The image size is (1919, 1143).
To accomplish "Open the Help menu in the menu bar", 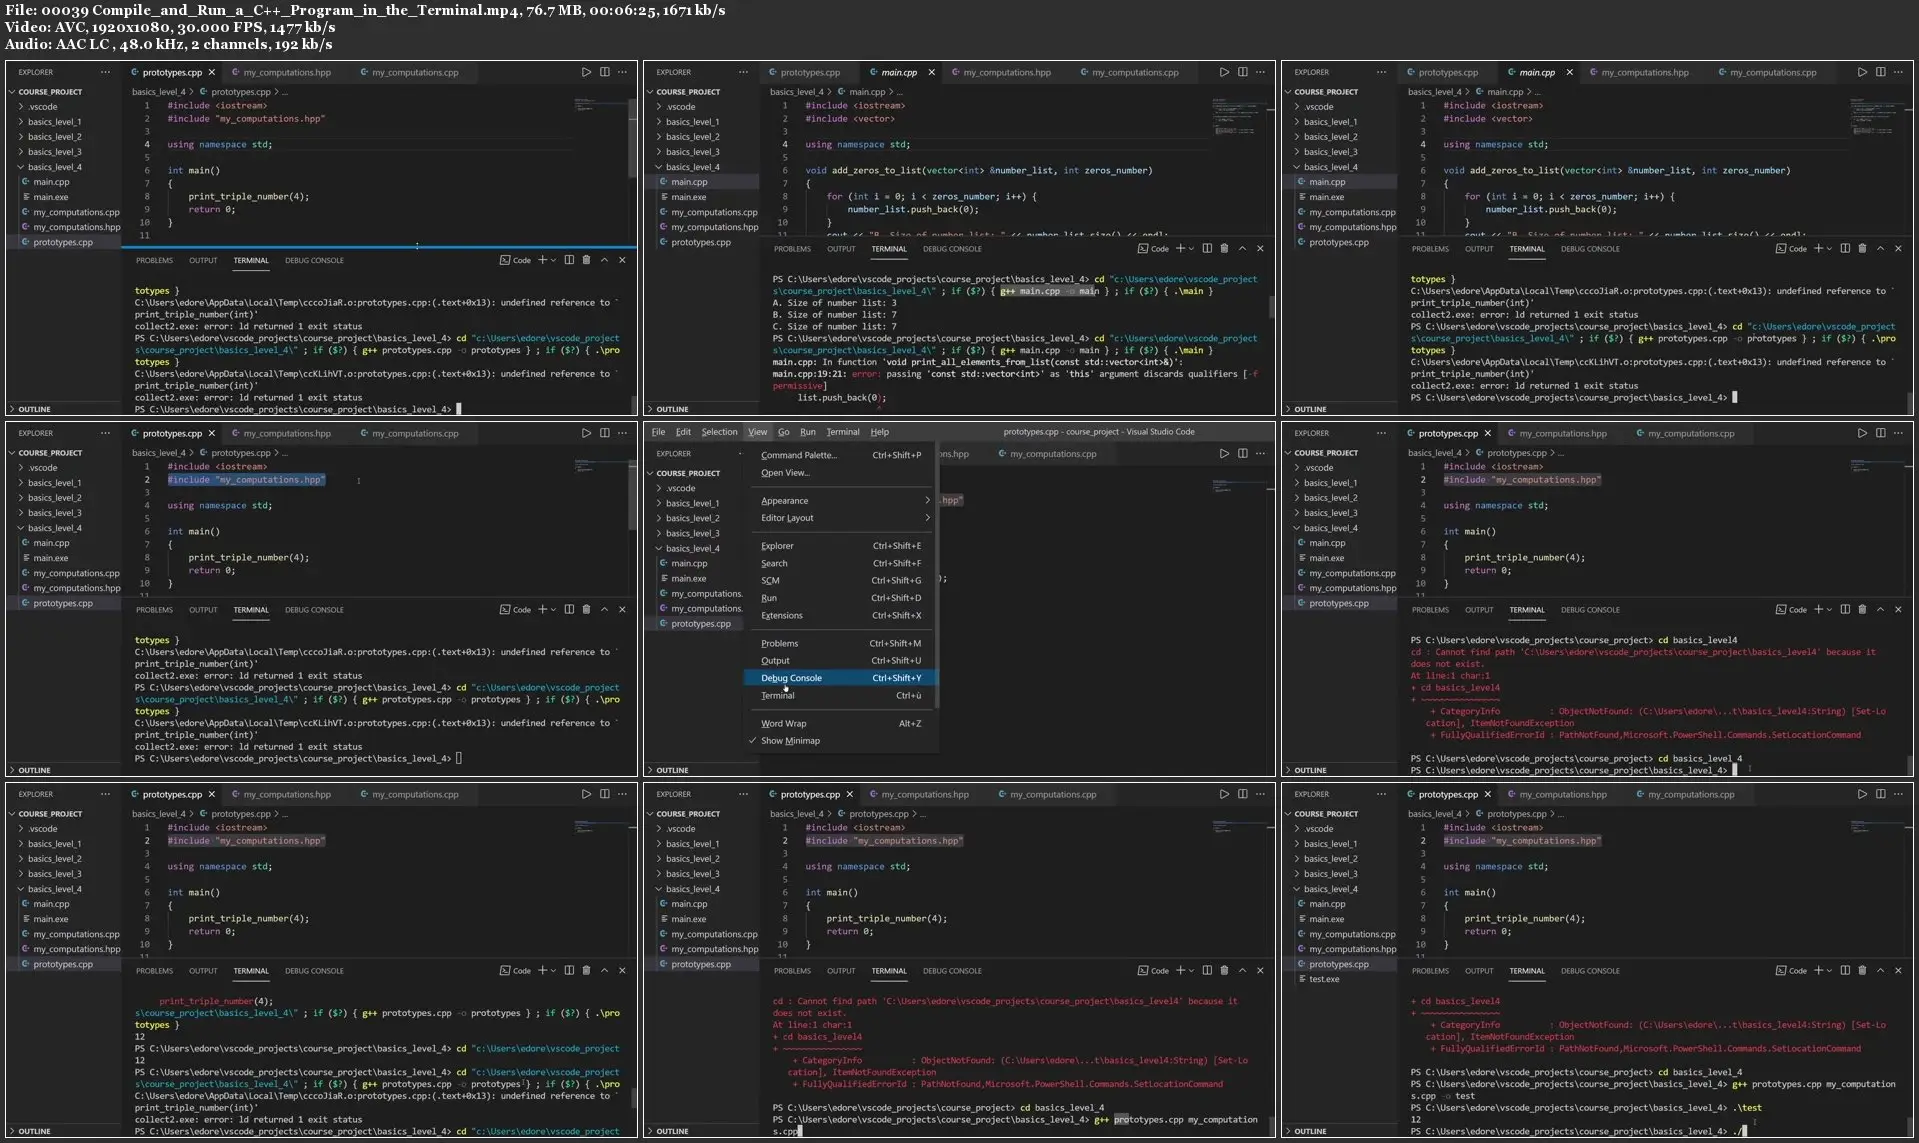I will [879, 432].
